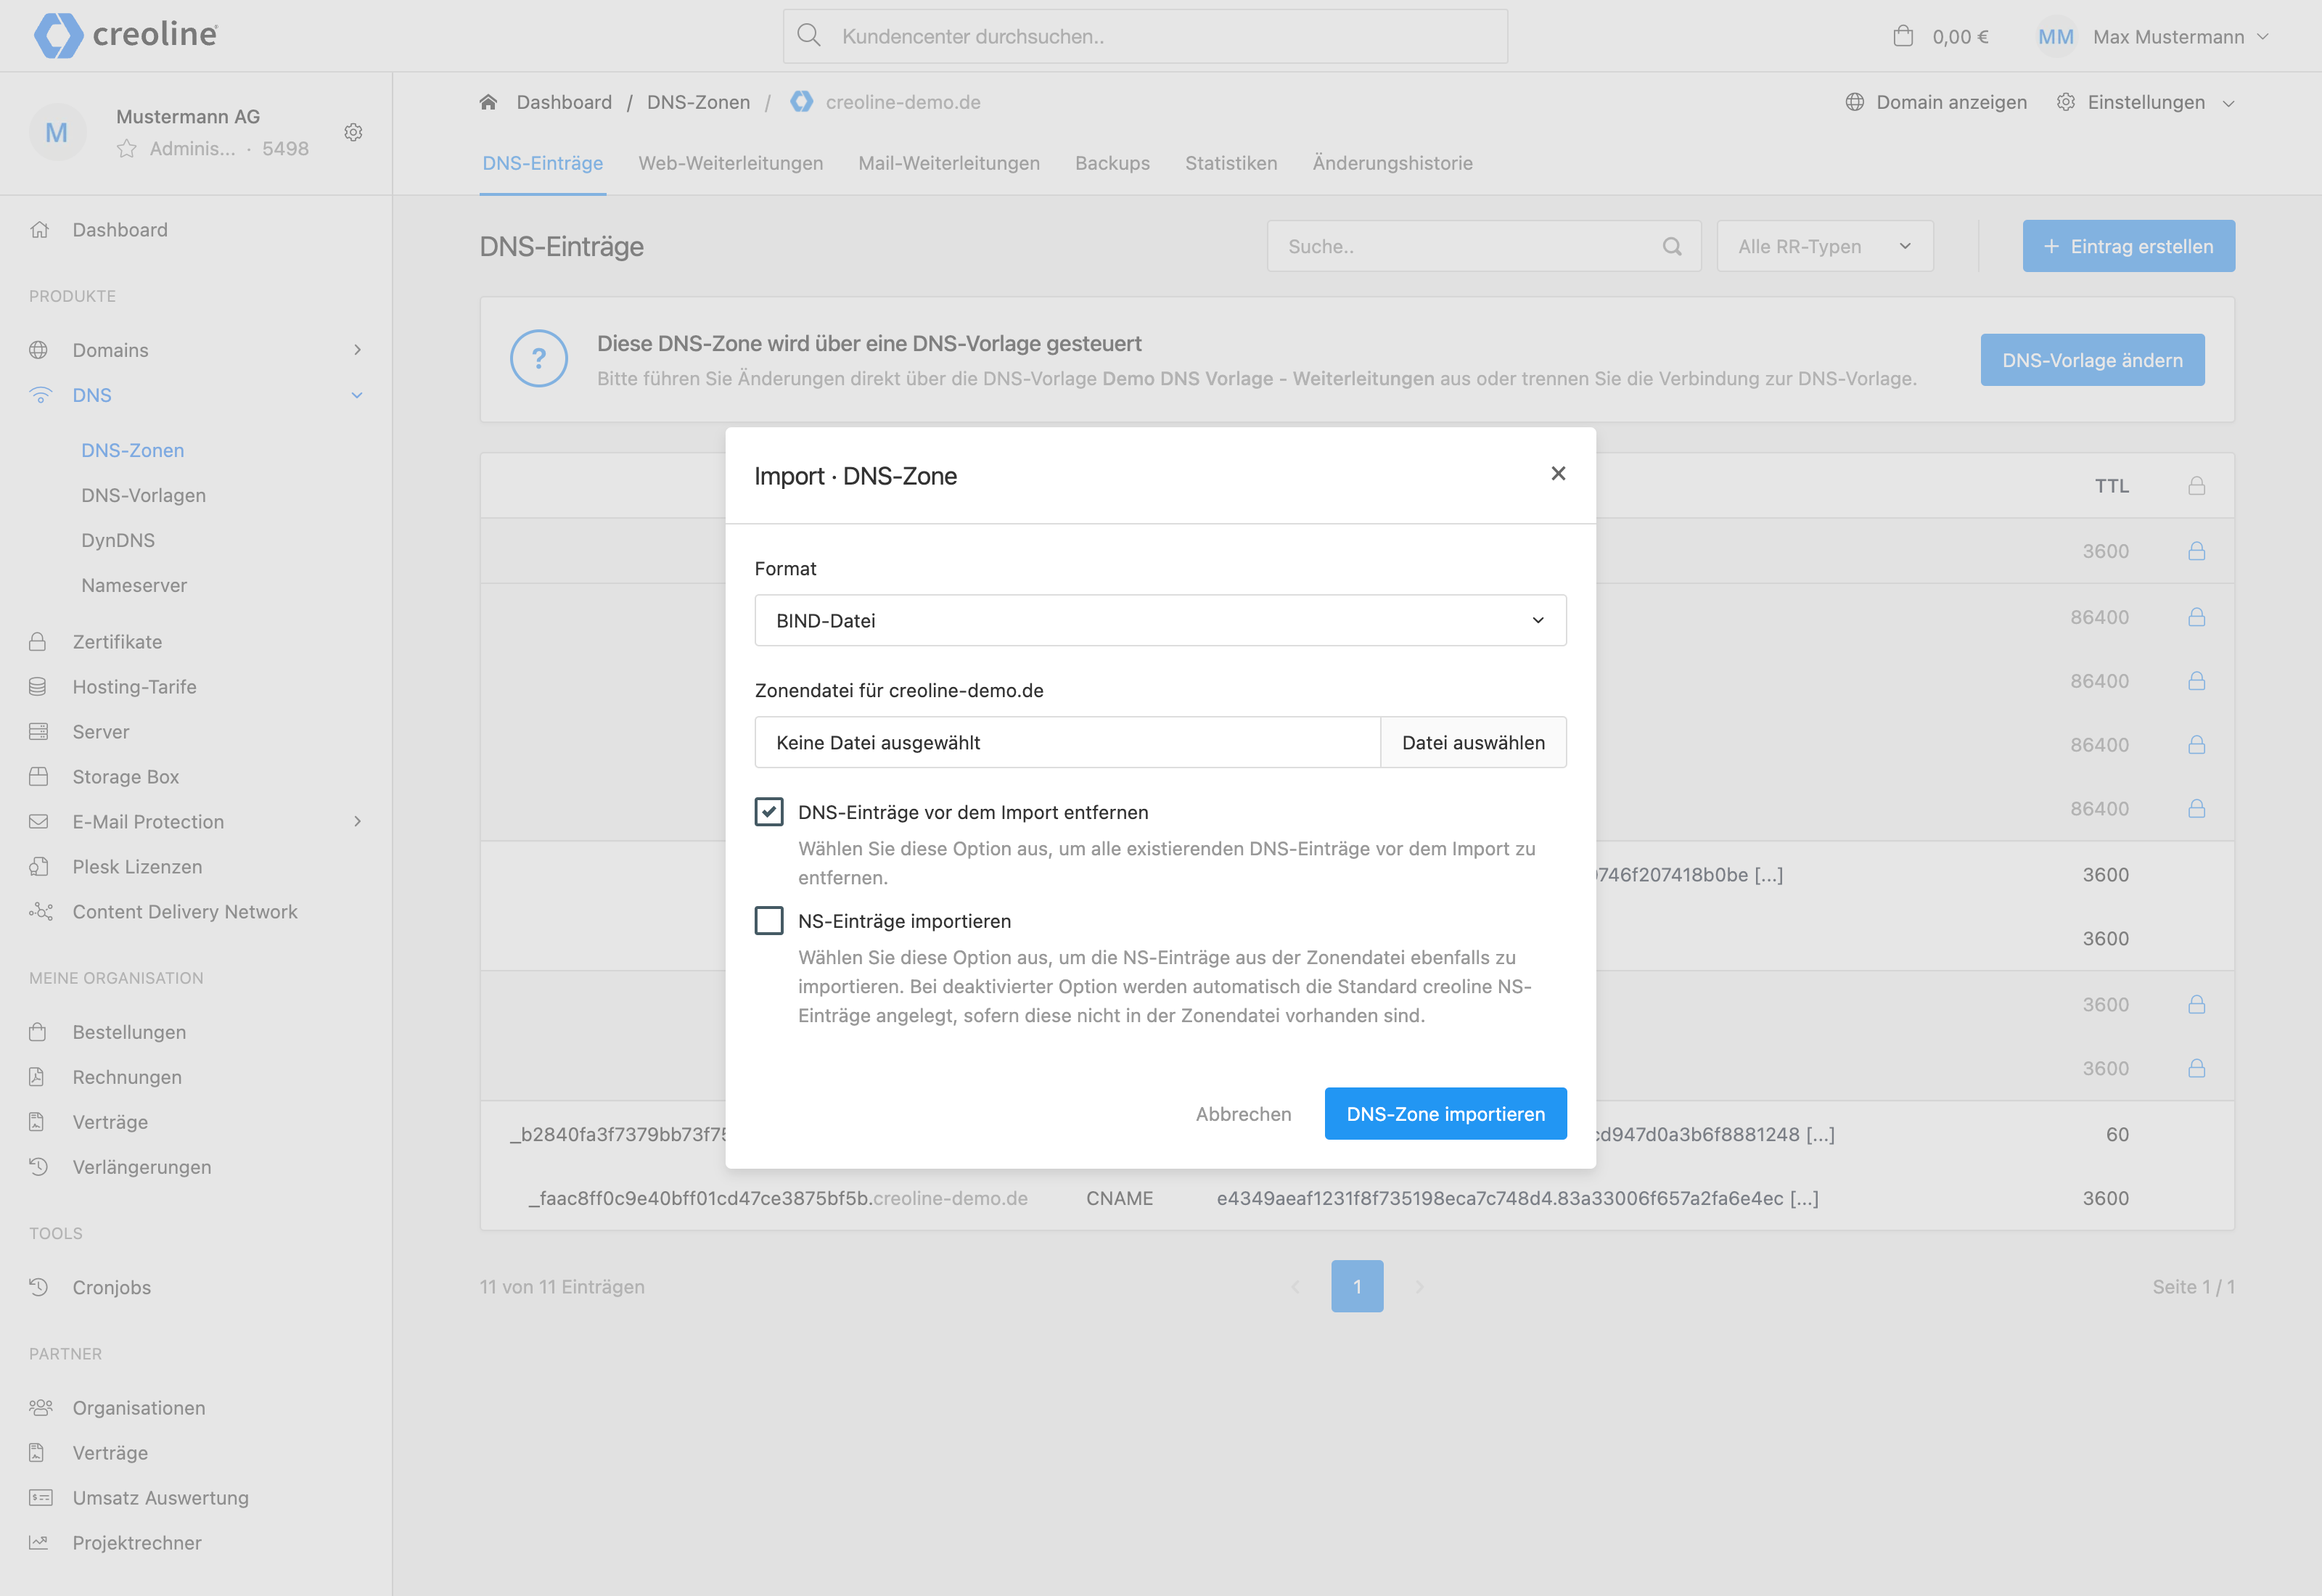Uncheck DNS-Einträge vor dem Import entfernen

pos(769,812)
